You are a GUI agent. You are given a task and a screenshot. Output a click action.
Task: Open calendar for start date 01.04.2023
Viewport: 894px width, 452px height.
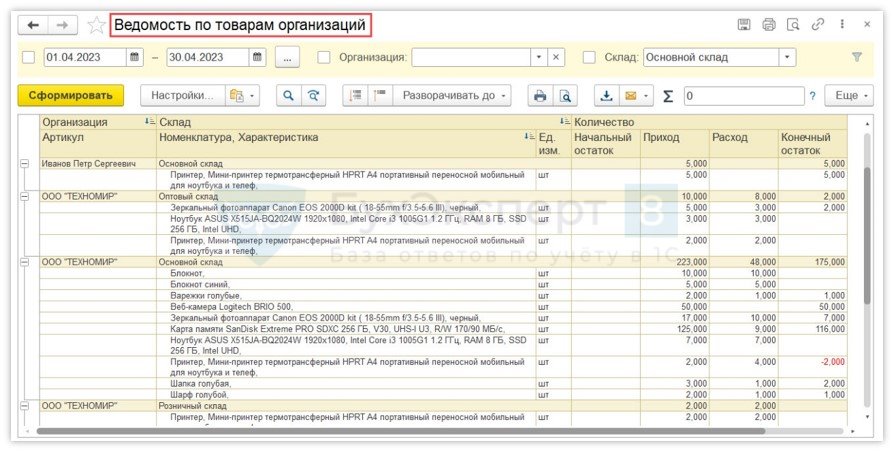point(135,57)
